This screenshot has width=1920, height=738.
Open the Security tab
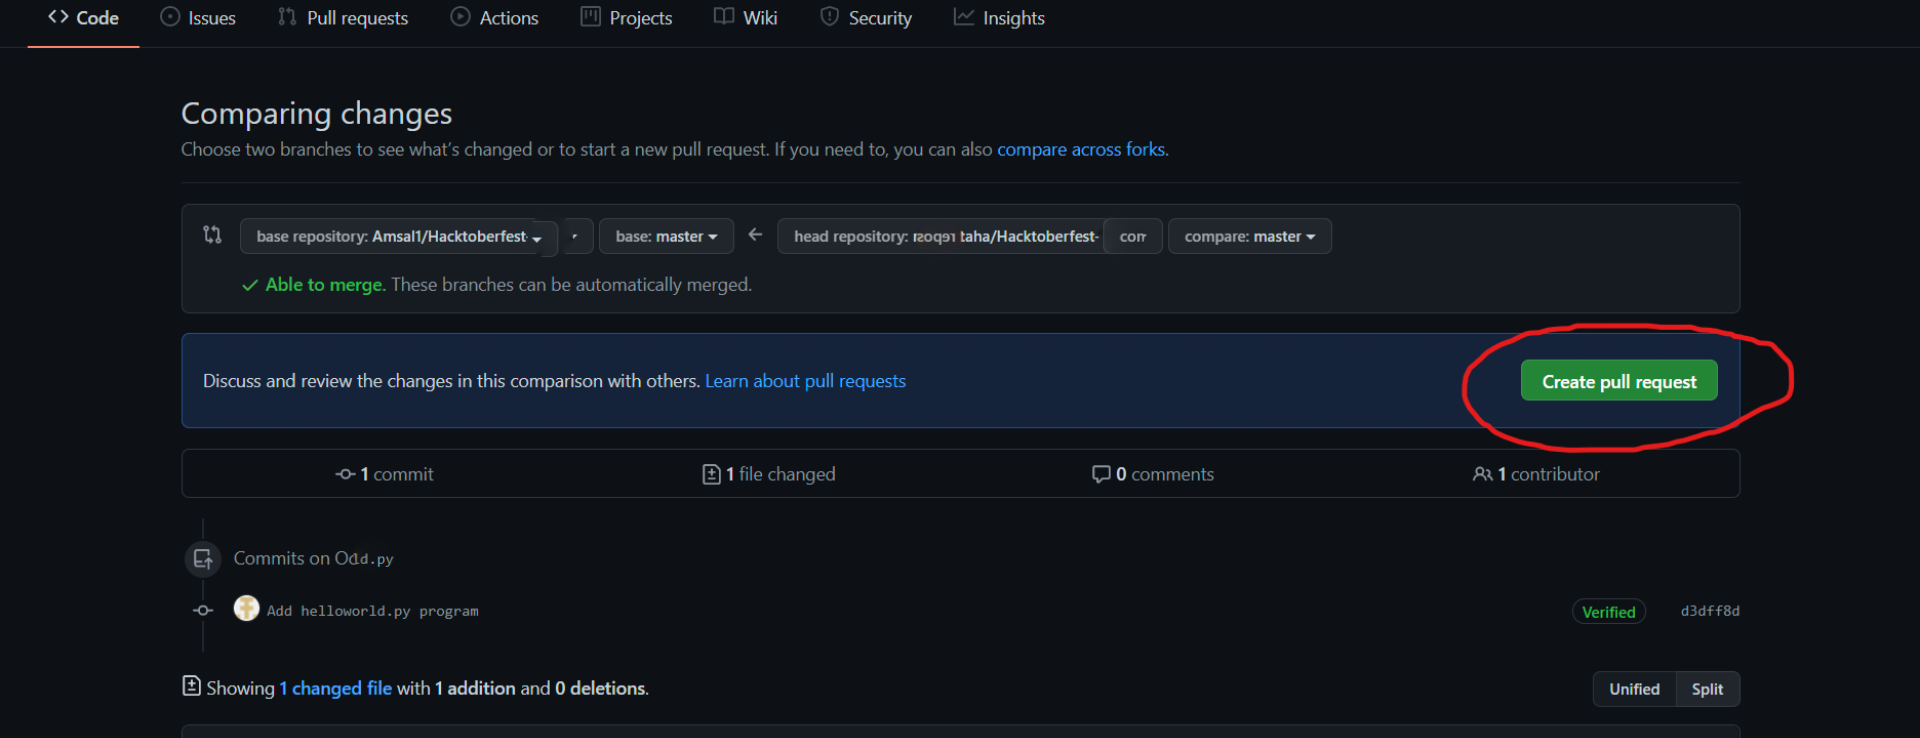click(x=866, y=18)
